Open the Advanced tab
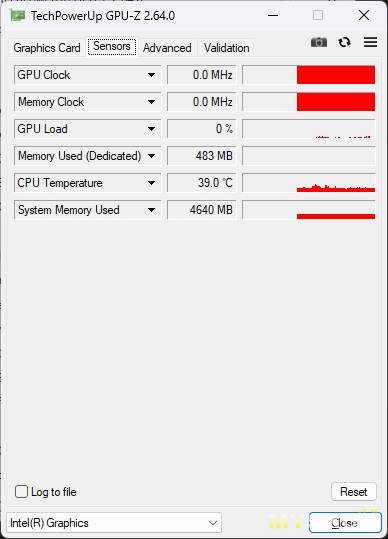This screenshot has height=539, width=388. (167, 48)
